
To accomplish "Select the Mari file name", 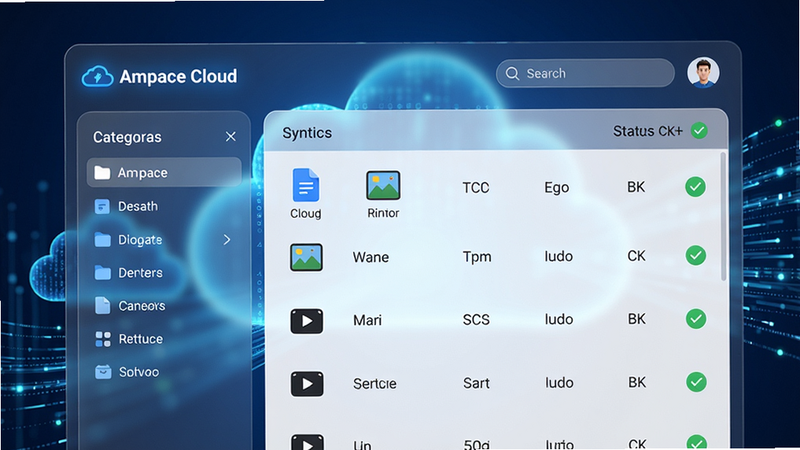I will pyautogui.click(x=367, y=320).
